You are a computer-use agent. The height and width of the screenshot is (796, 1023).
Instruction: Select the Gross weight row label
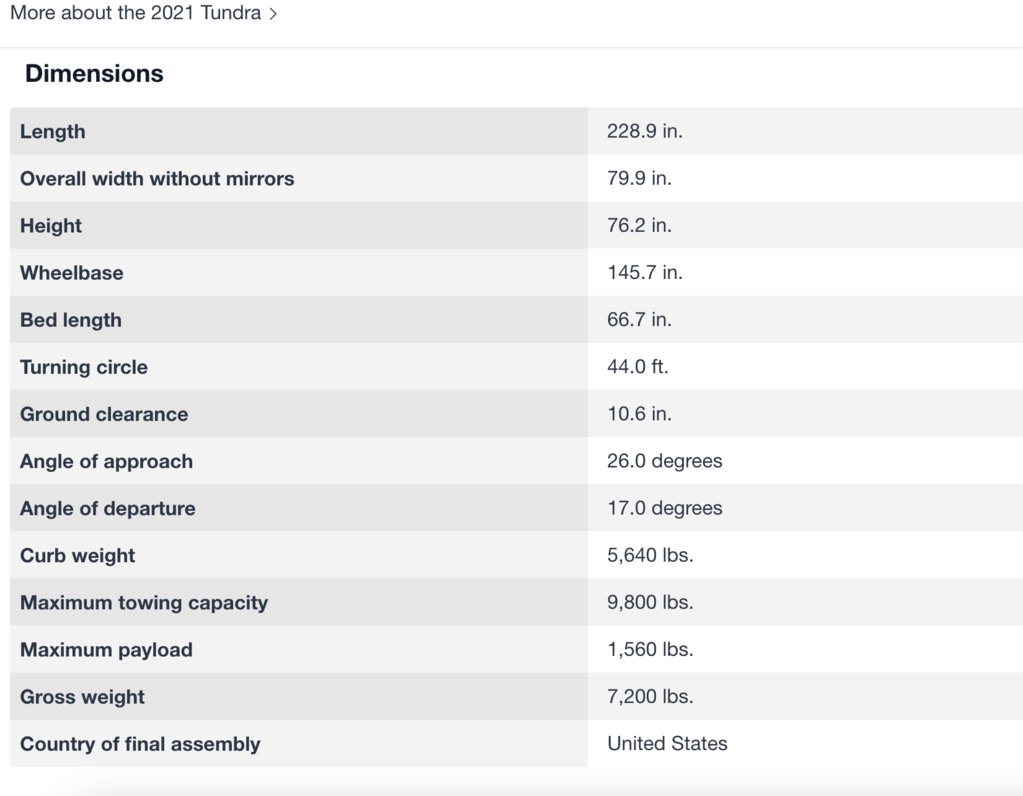pyautogui.click(x=82, y=697)
